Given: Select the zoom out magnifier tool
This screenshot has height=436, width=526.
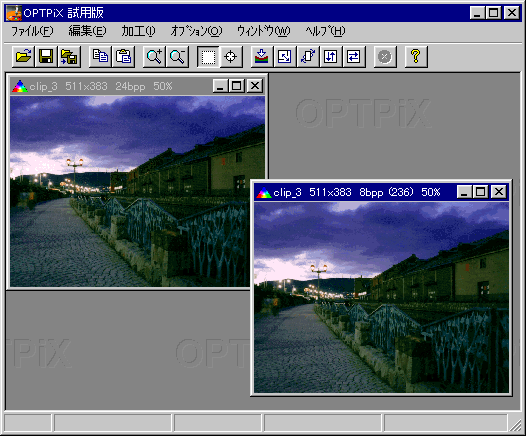Looking at the screenshot, I should pos(177,56).
